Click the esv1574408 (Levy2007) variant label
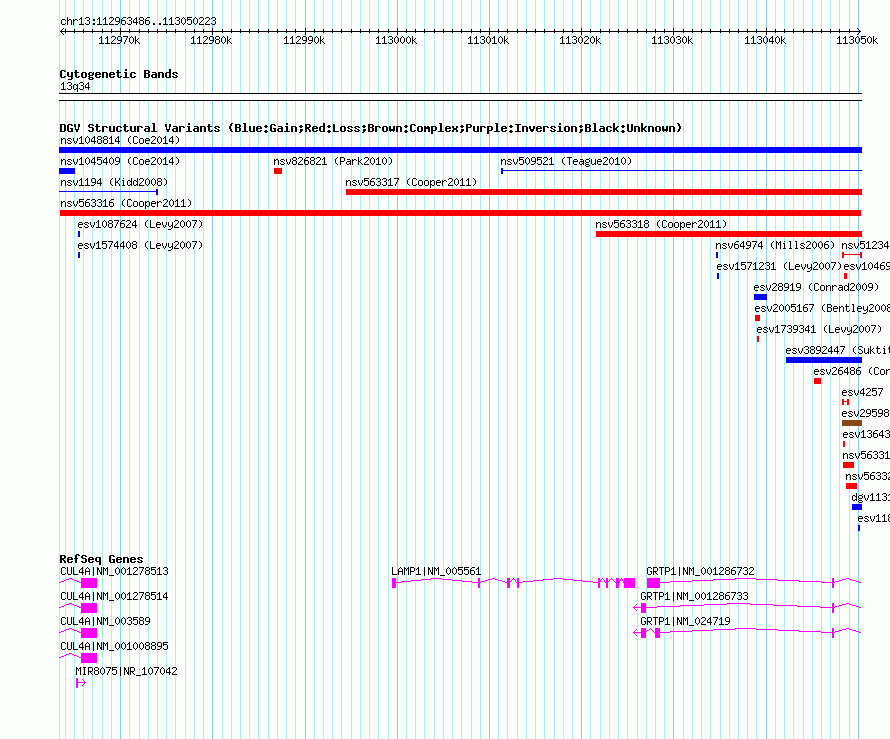Viewport: 890px width, 739px height. pyautogui.click(x=140, y=245)
